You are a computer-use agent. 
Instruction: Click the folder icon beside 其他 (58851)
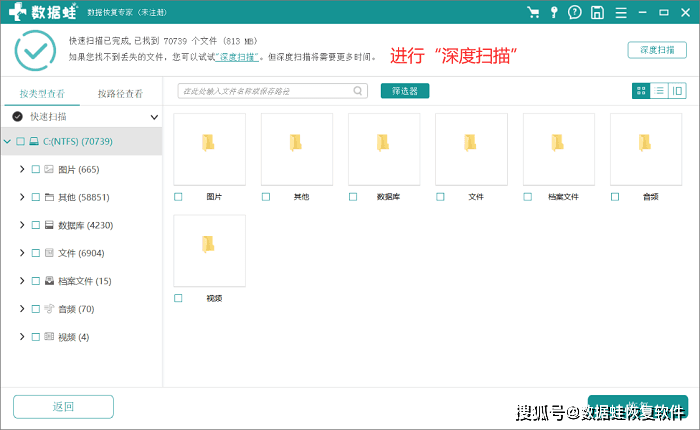pyautogui.click(x=49, y=197)
